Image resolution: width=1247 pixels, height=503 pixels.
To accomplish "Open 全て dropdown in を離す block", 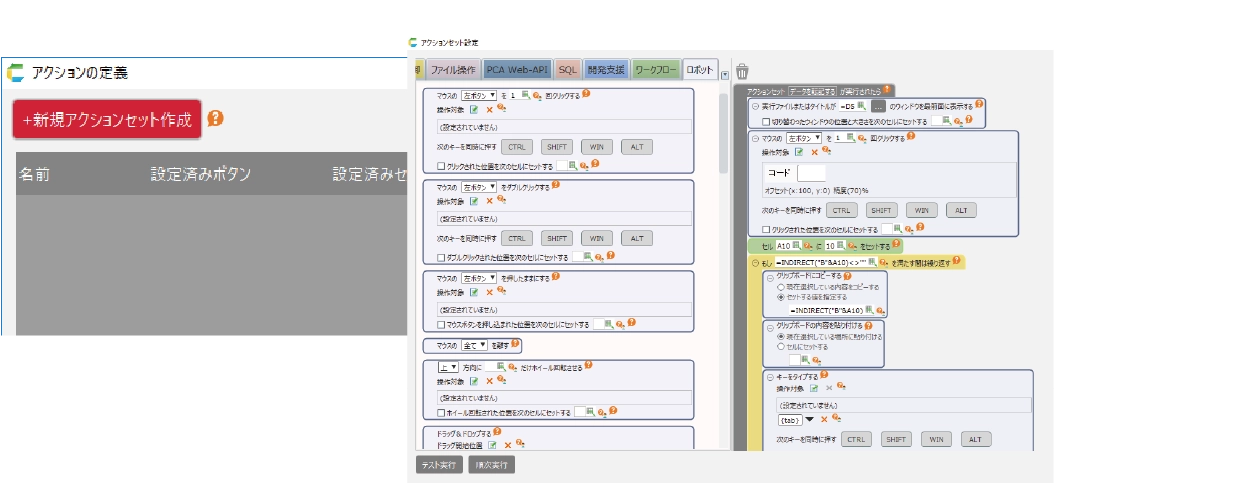I will (x=474, y=345).
